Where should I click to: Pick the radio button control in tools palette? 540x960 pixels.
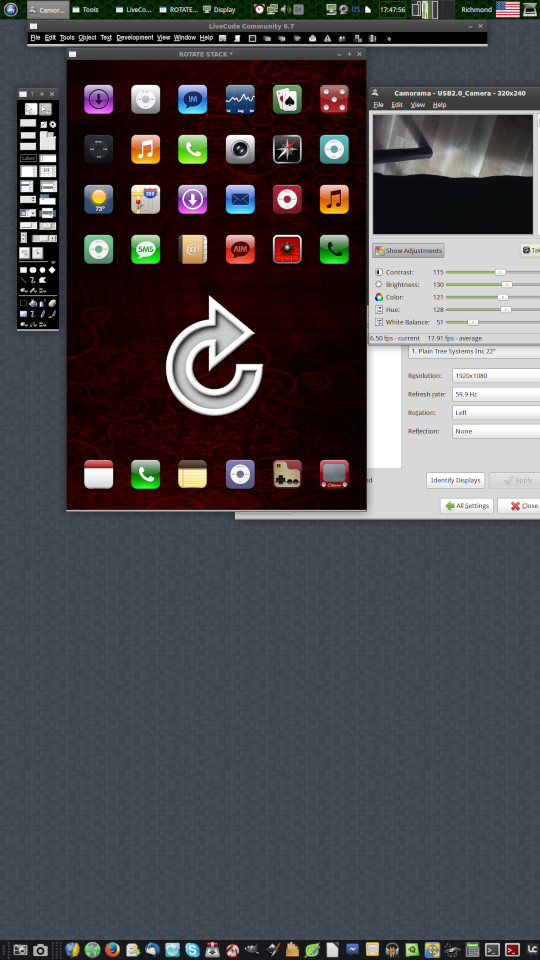[x=53, y=124]
